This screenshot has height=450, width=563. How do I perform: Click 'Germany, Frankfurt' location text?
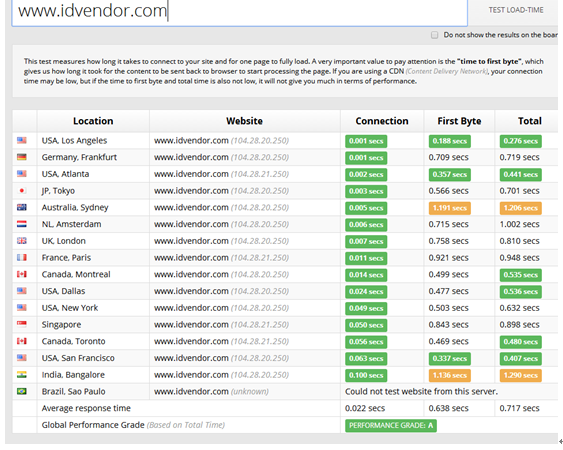tap(79, 157)
